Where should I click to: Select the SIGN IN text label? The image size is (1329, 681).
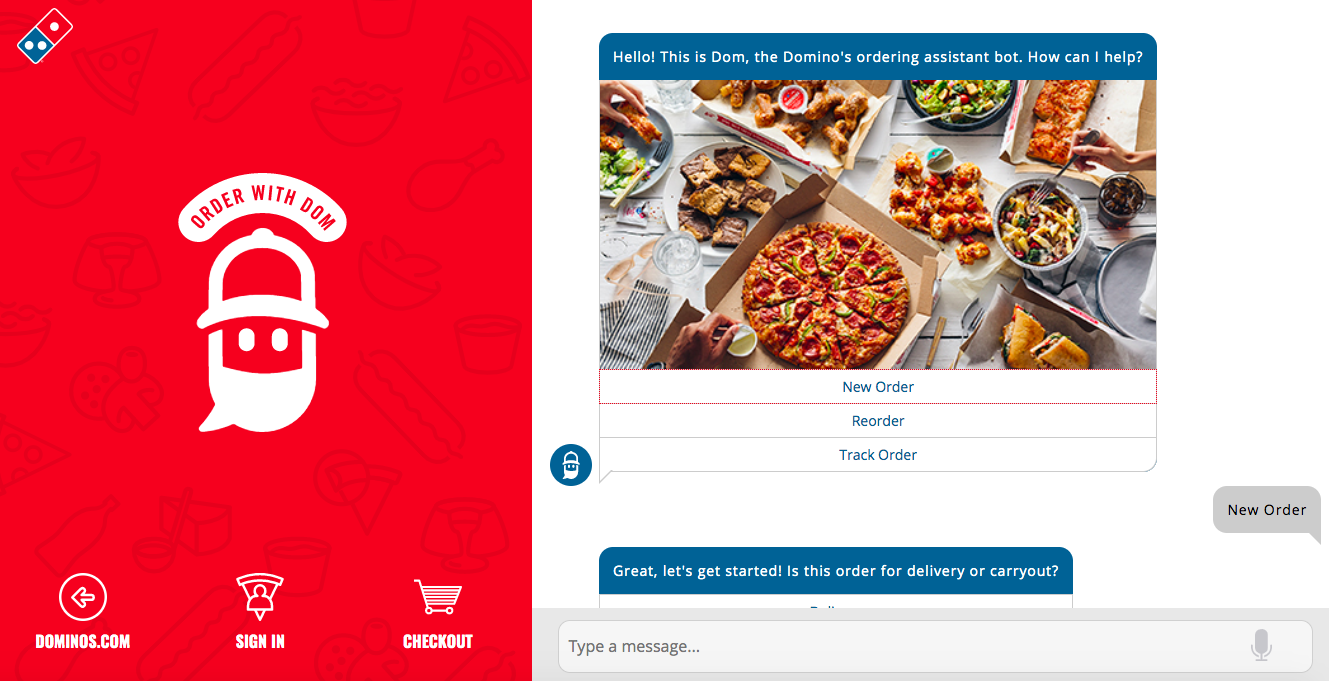tap(260, 642)
